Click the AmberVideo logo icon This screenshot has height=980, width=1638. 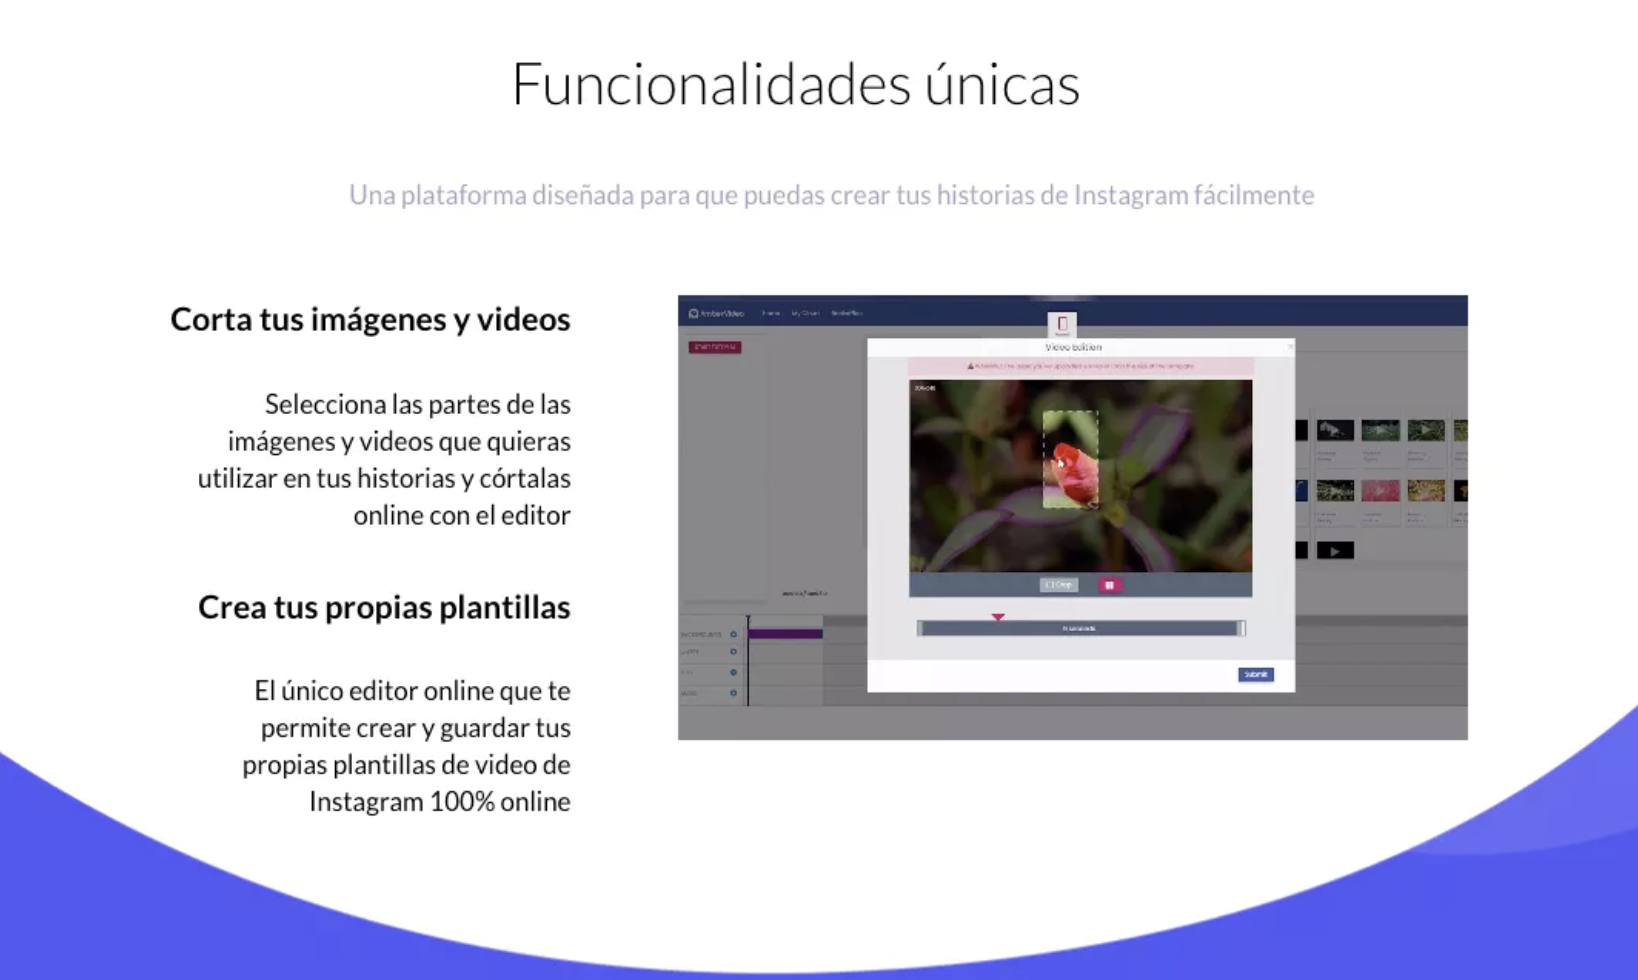[x=693, y=313]
